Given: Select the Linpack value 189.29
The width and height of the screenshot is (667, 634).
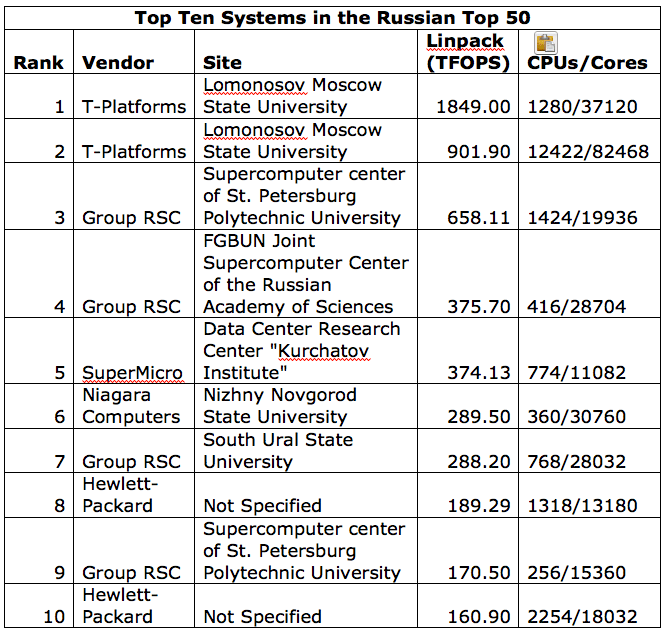Looking at the screenshot, I should pyautogui.click(x=479, y=506).
